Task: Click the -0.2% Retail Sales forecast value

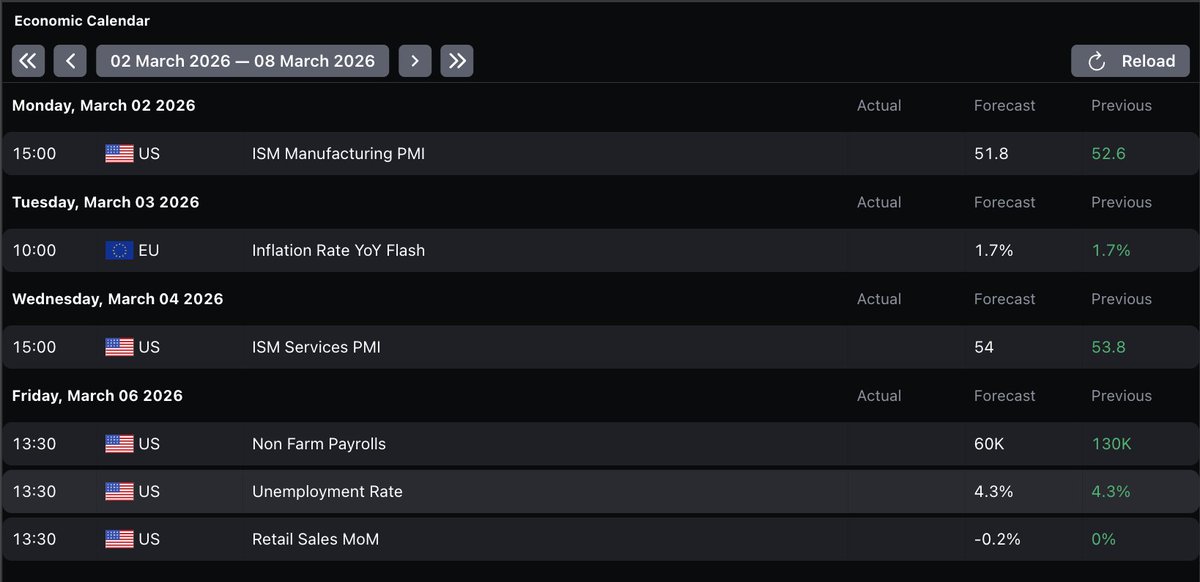Action: tap(997, 540)
